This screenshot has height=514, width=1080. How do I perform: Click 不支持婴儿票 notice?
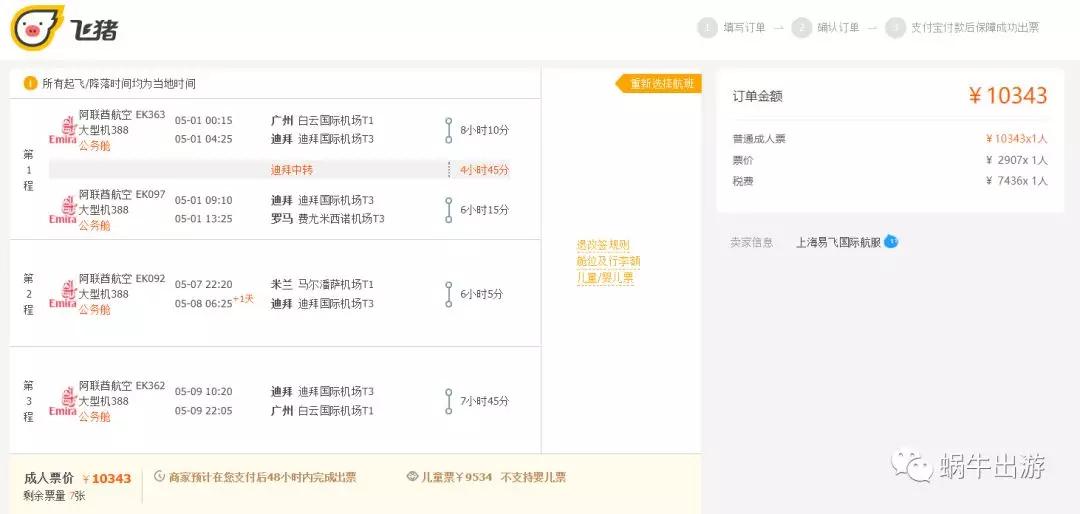tap(533, 477)
